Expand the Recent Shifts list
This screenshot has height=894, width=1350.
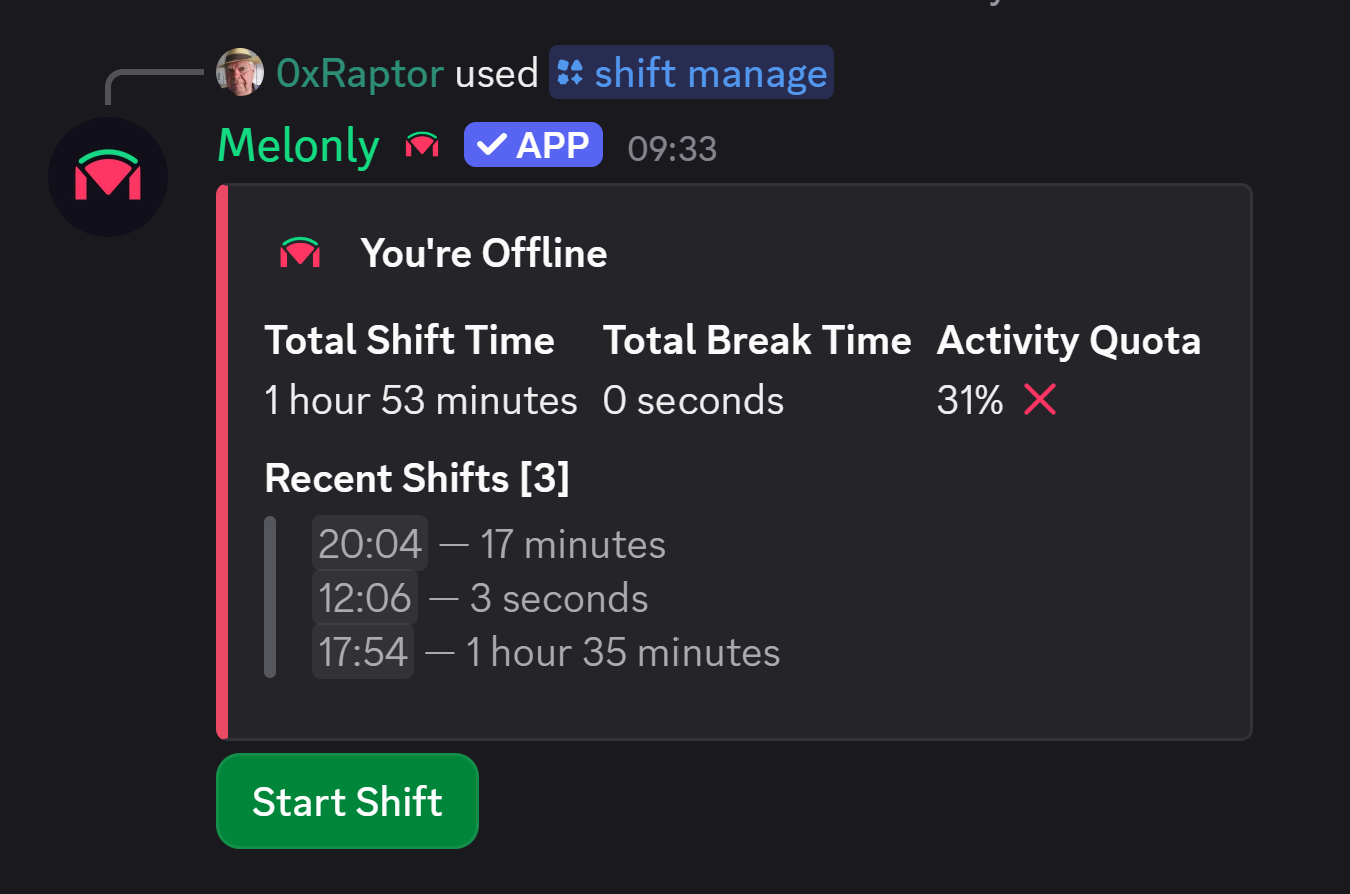pos(417,478)
